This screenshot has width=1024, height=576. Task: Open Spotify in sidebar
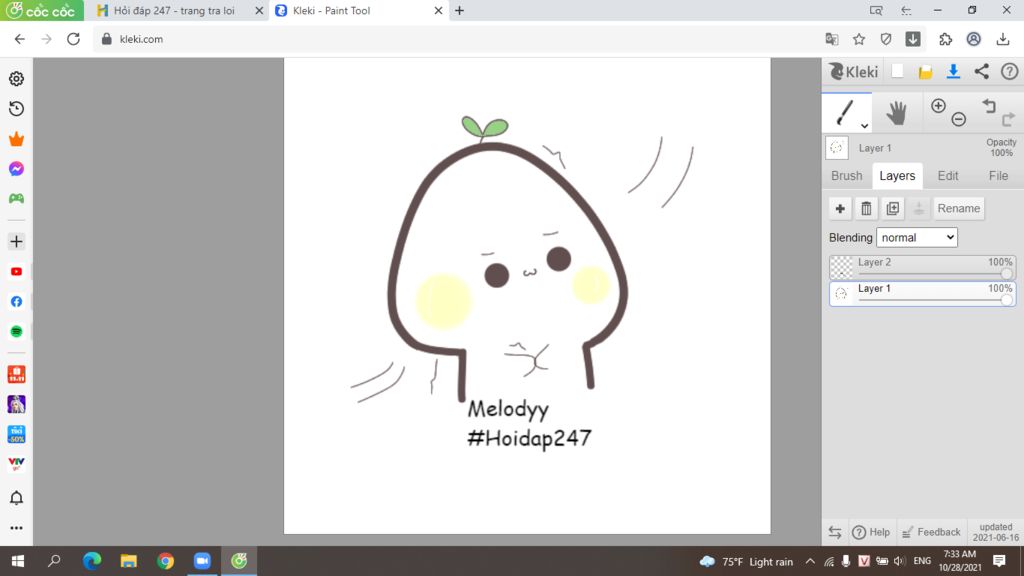click(16, 332)
